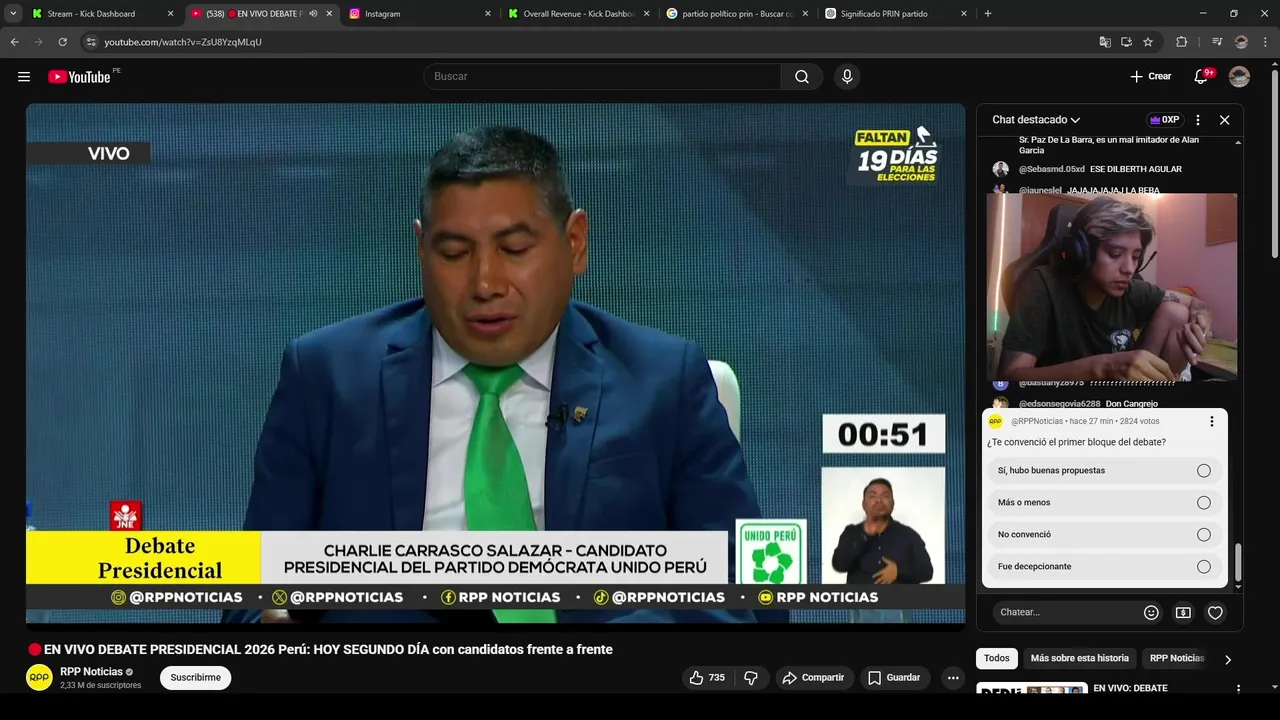The height and width of the screenshot is (720, 1280).
Task: Click the video player to pause
Action: [x=495, y=363]
